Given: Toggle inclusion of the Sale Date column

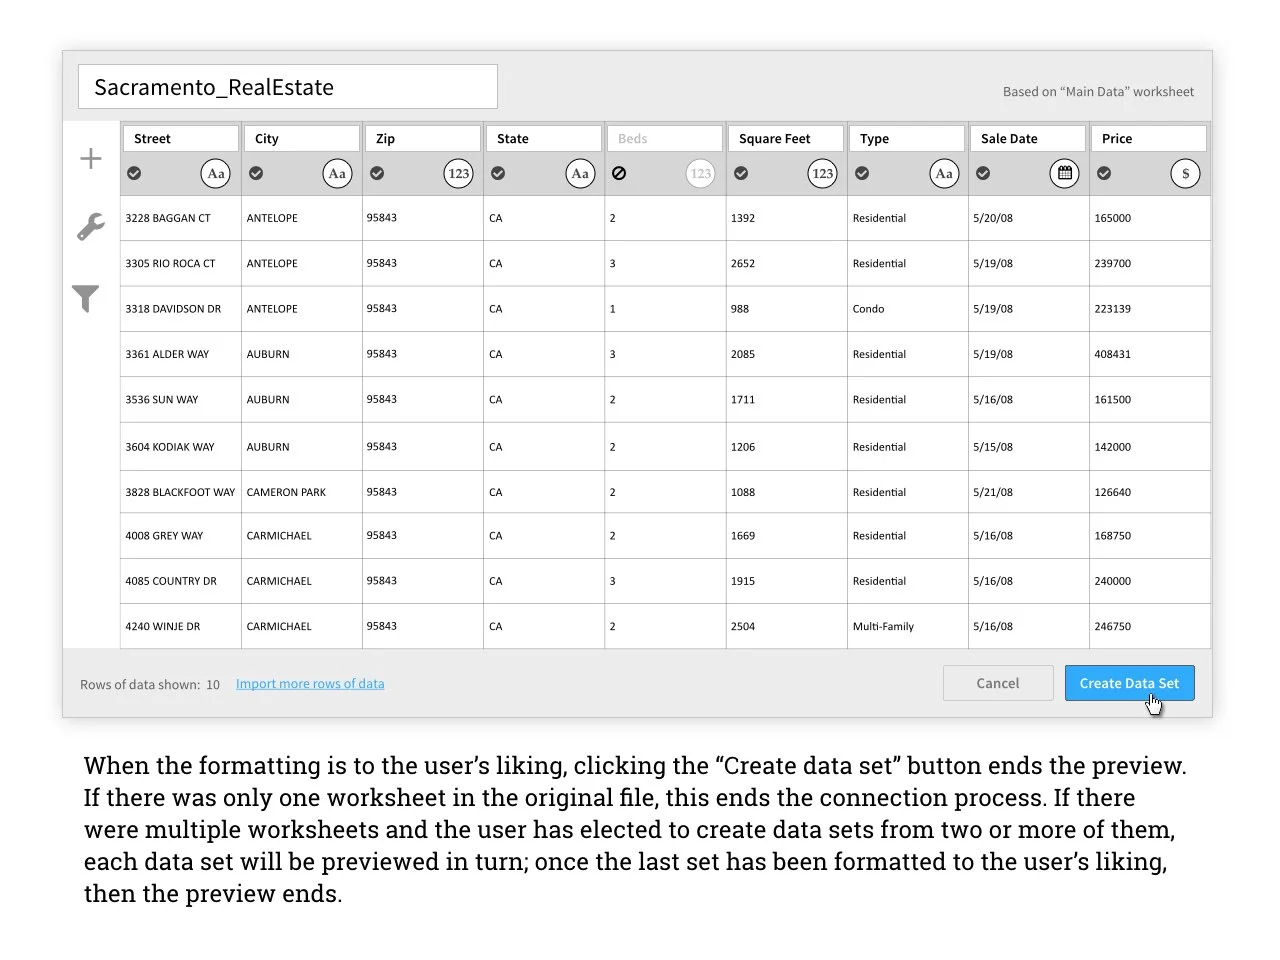Looking at the screenshot, I should [x=983, y=174].
